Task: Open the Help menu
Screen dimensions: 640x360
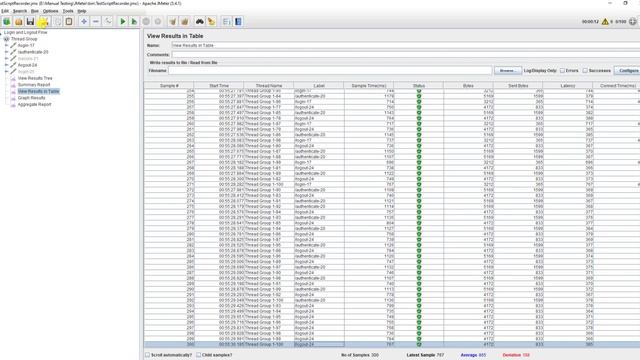Action: (82, 11)
